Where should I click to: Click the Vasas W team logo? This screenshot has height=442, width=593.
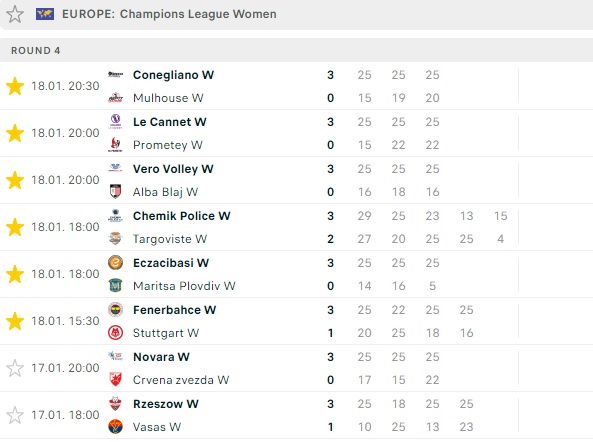(x=115, y=426)
